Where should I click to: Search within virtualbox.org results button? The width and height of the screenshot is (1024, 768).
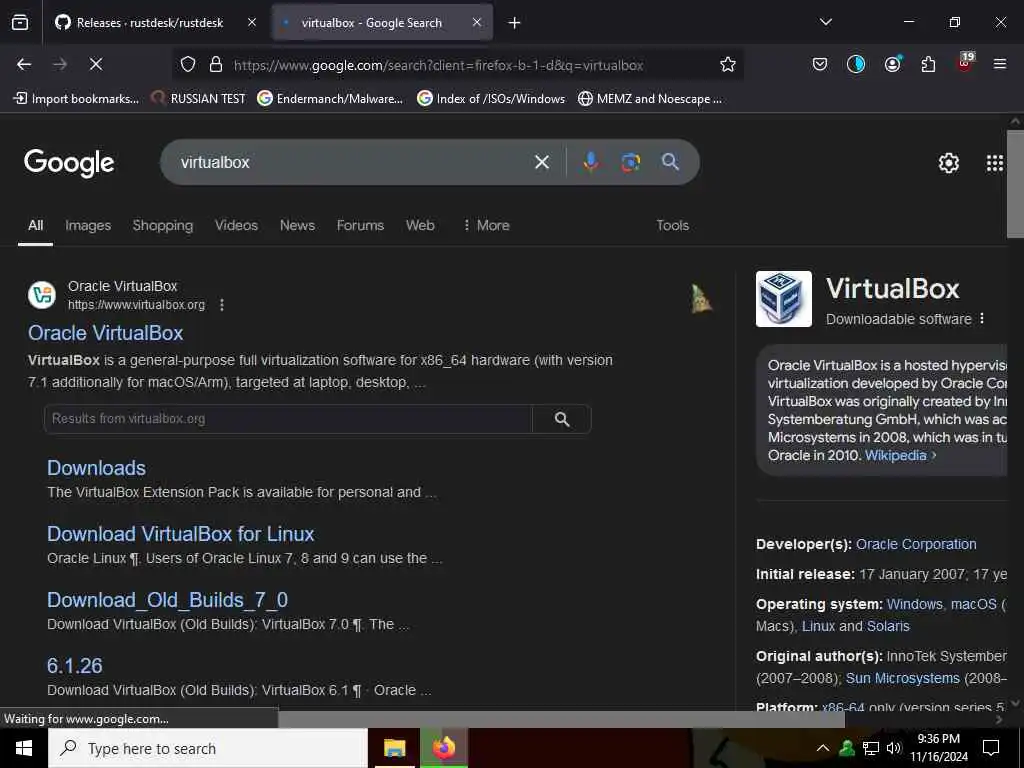tap(562, 419)
